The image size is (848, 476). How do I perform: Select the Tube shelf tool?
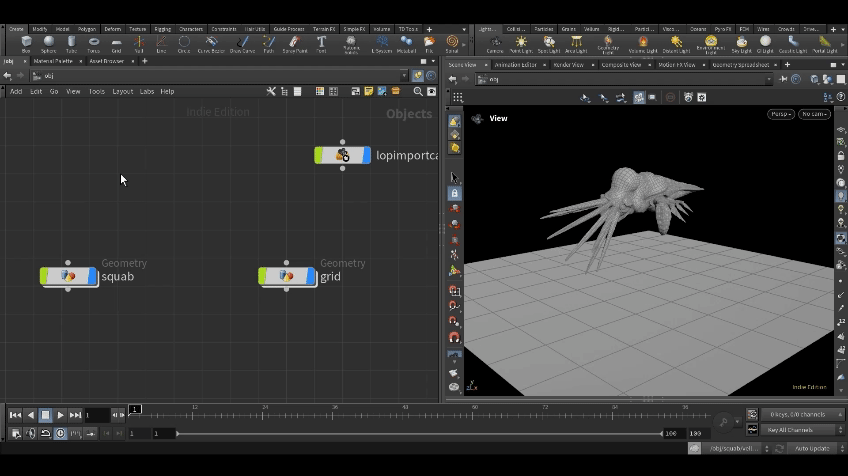tap(71, 44)
